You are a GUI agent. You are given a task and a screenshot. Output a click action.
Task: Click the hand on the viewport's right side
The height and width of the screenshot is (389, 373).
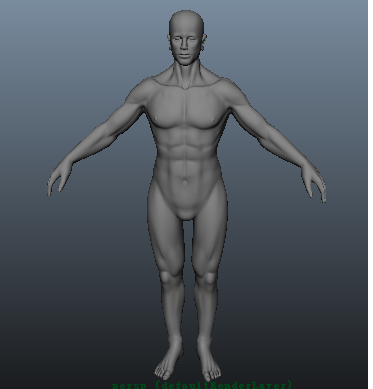[314, 183]
